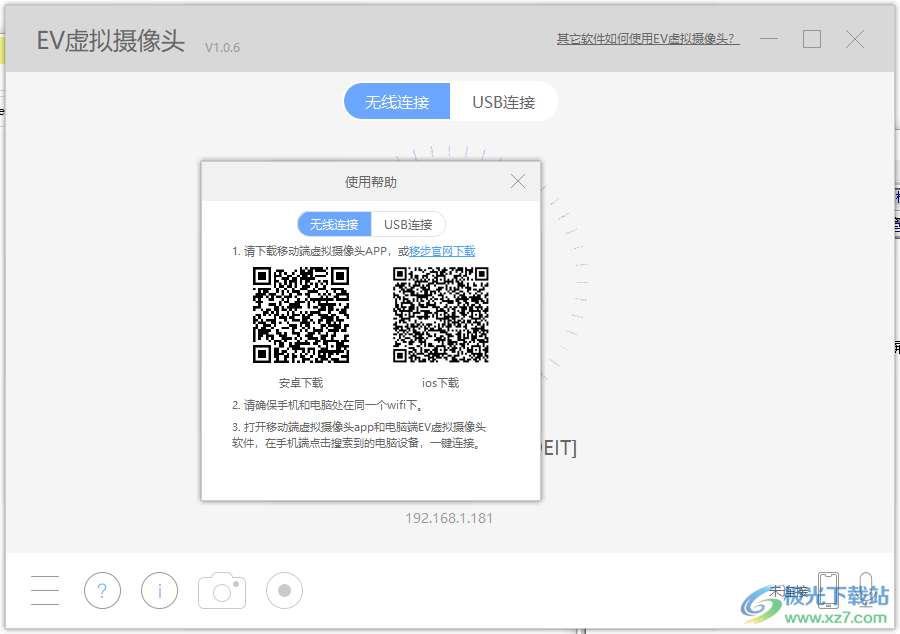Open the 移步官网下载 download link
Viewport: 900px width, 634px height.
point(441,250)
